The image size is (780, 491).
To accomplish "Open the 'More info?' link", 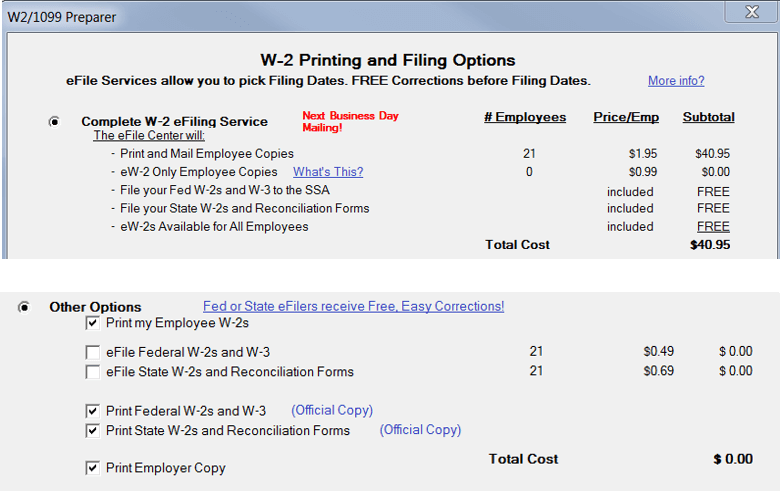I will [676, 81].
